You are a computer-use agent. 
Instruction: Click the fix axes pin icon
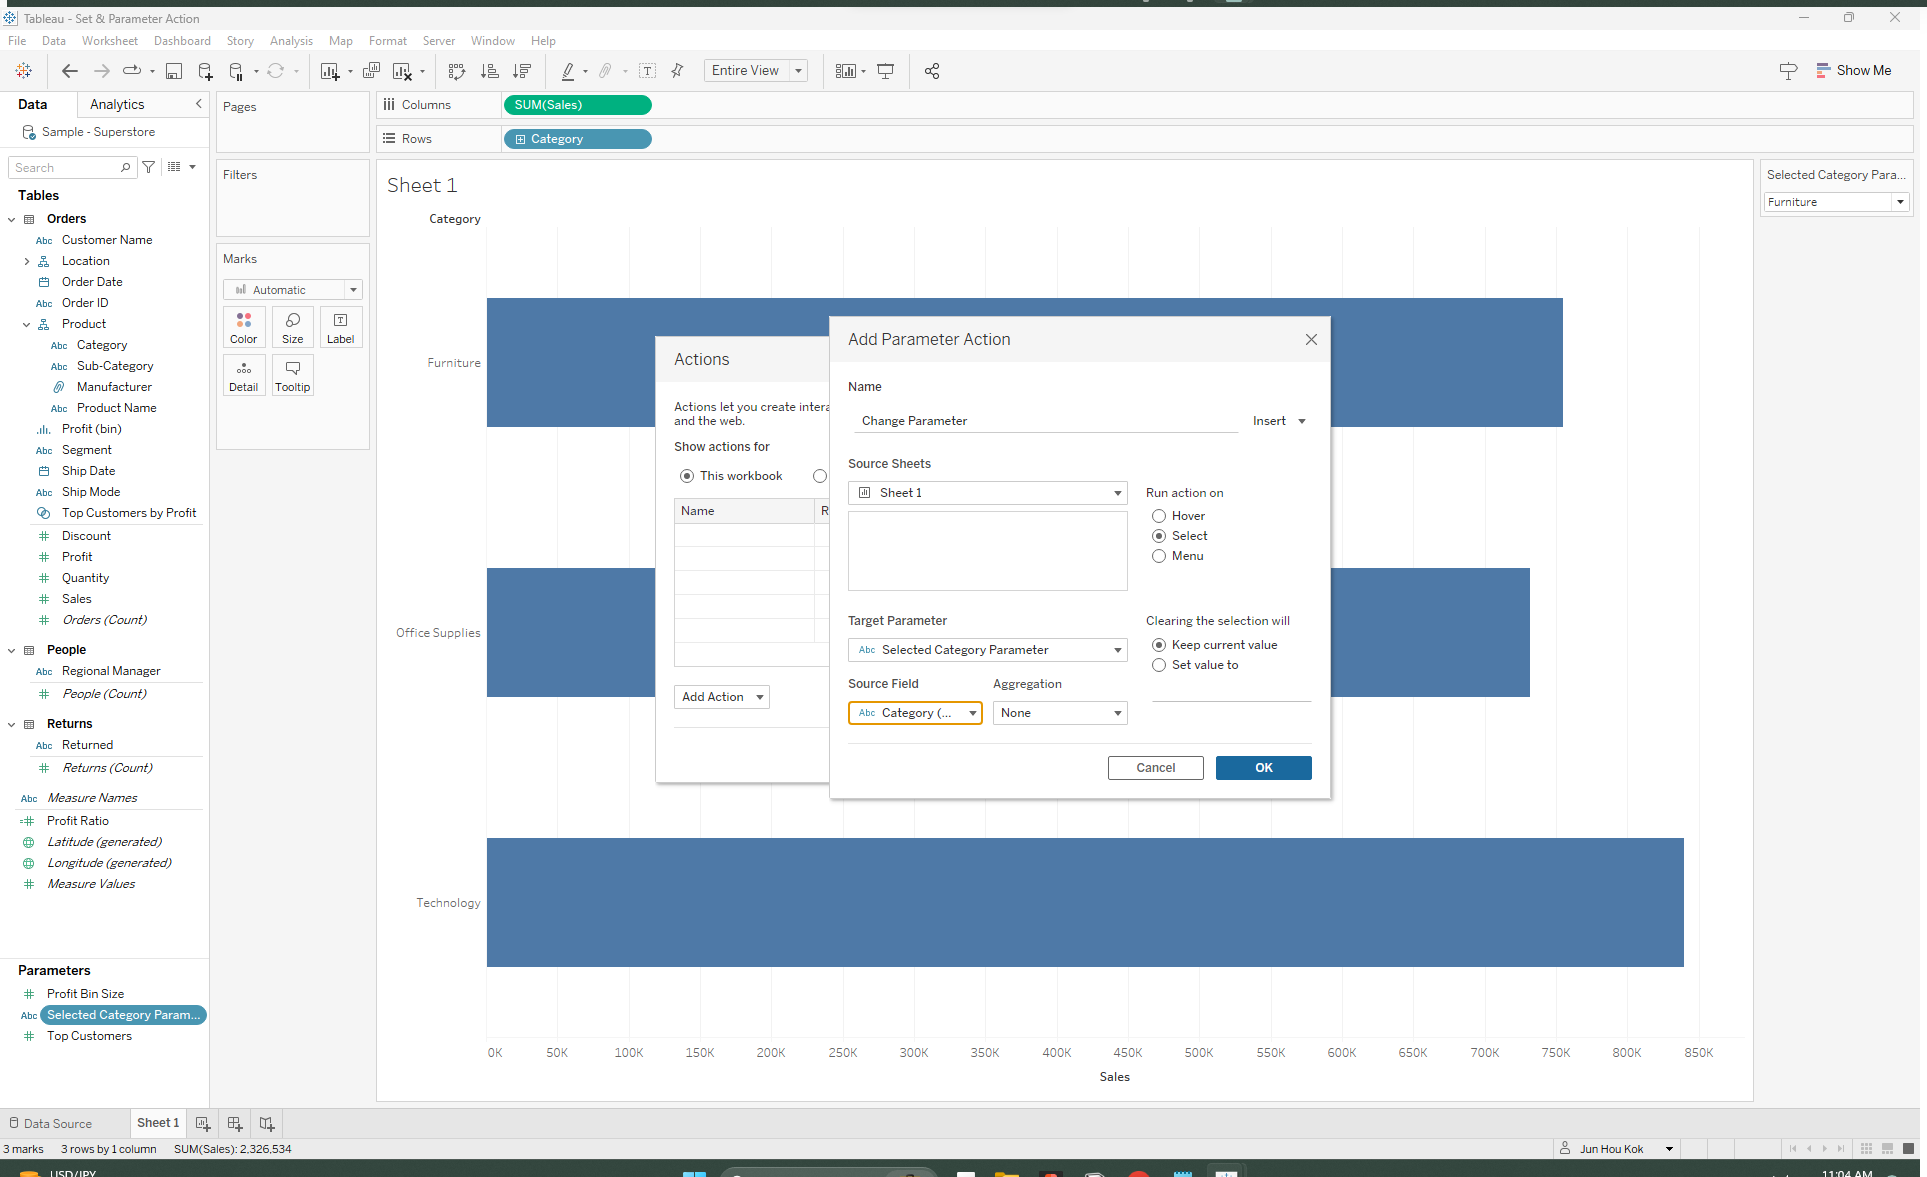coord(677,71)
